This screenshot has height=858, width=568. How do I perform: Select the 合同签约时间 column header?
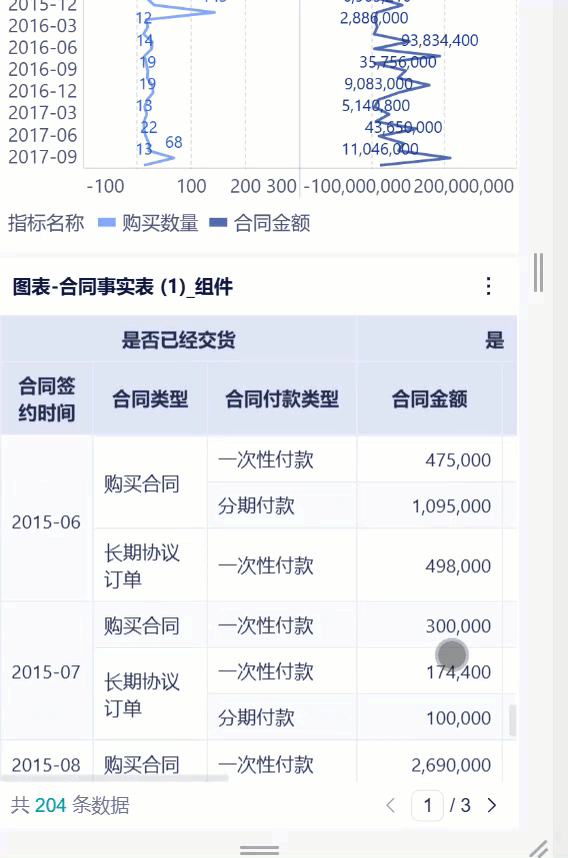pyautogui.click(x=47, y=399)
